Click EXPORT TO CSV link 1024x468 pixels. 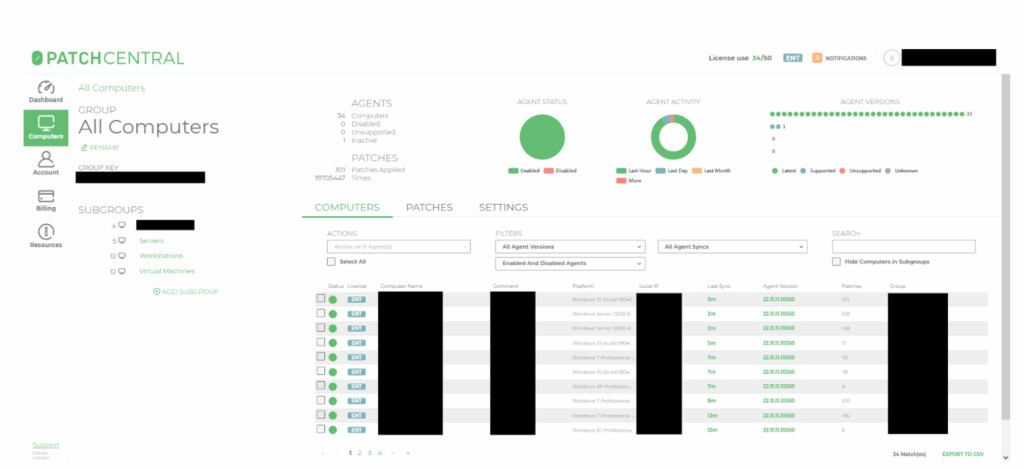click(x=963, y=454)
